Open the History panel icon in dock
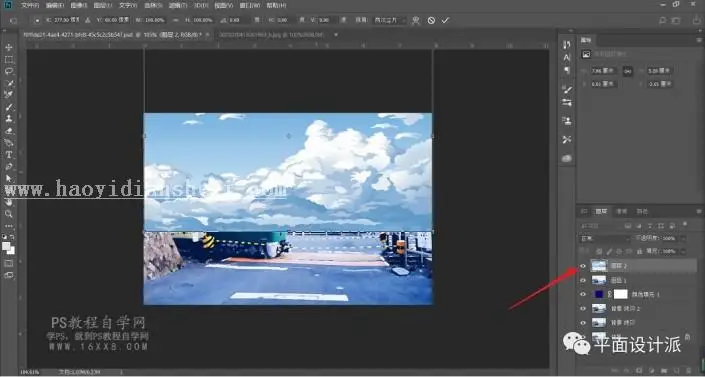The height and width of the screenshot is (377, 705). pyautogui.click(x=567, y=45)
